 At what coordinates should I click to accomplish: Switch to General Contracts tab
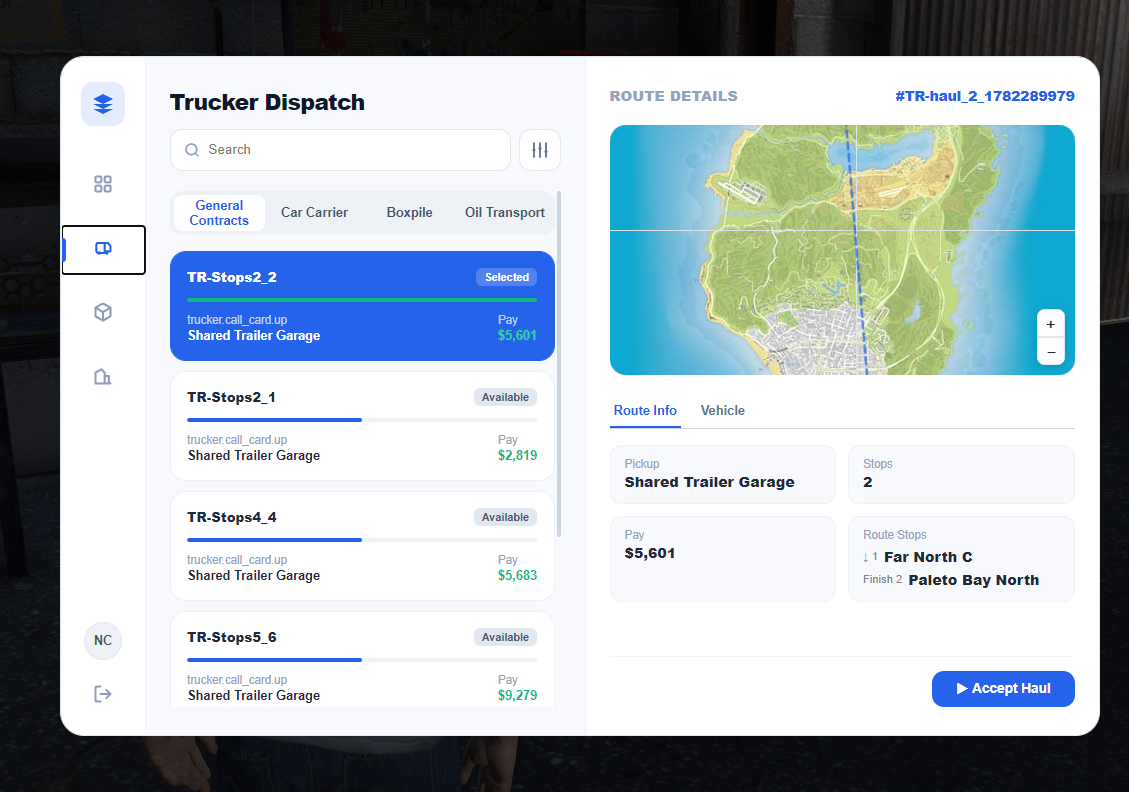tap(219, 213)
